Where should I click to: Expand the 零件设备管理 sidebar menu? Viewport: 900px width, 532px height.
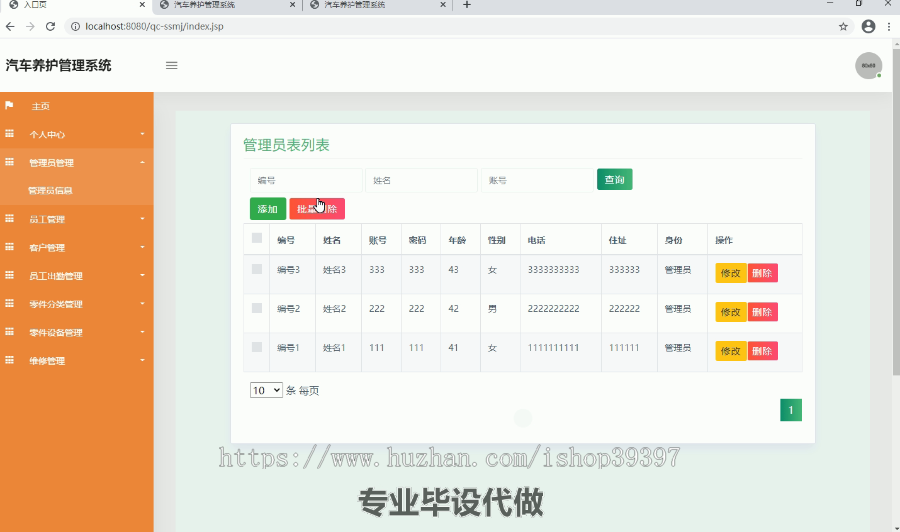pos(76,332)
